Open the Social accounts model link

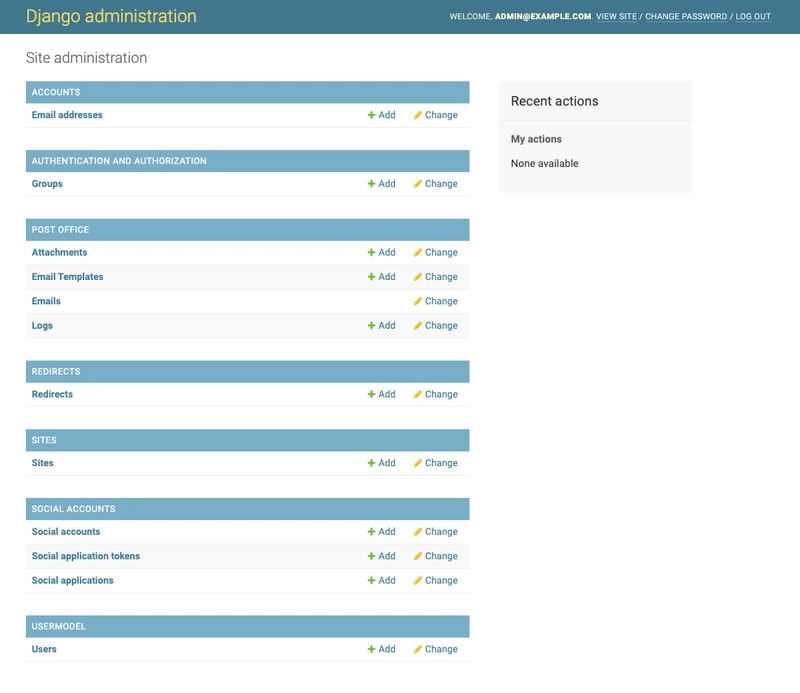point(66,532)
